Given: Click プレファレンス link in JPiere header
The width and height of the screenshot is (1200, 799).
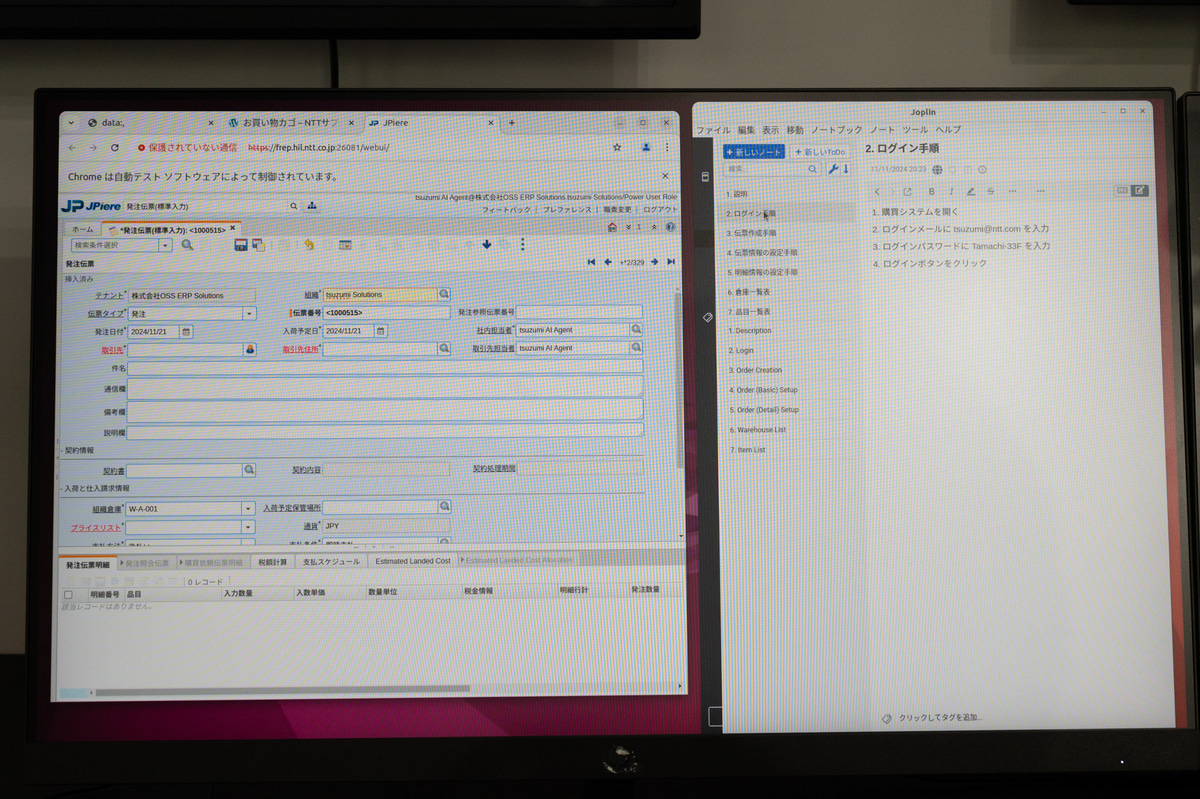Looking at the screenshot, I should click(565, 210).
